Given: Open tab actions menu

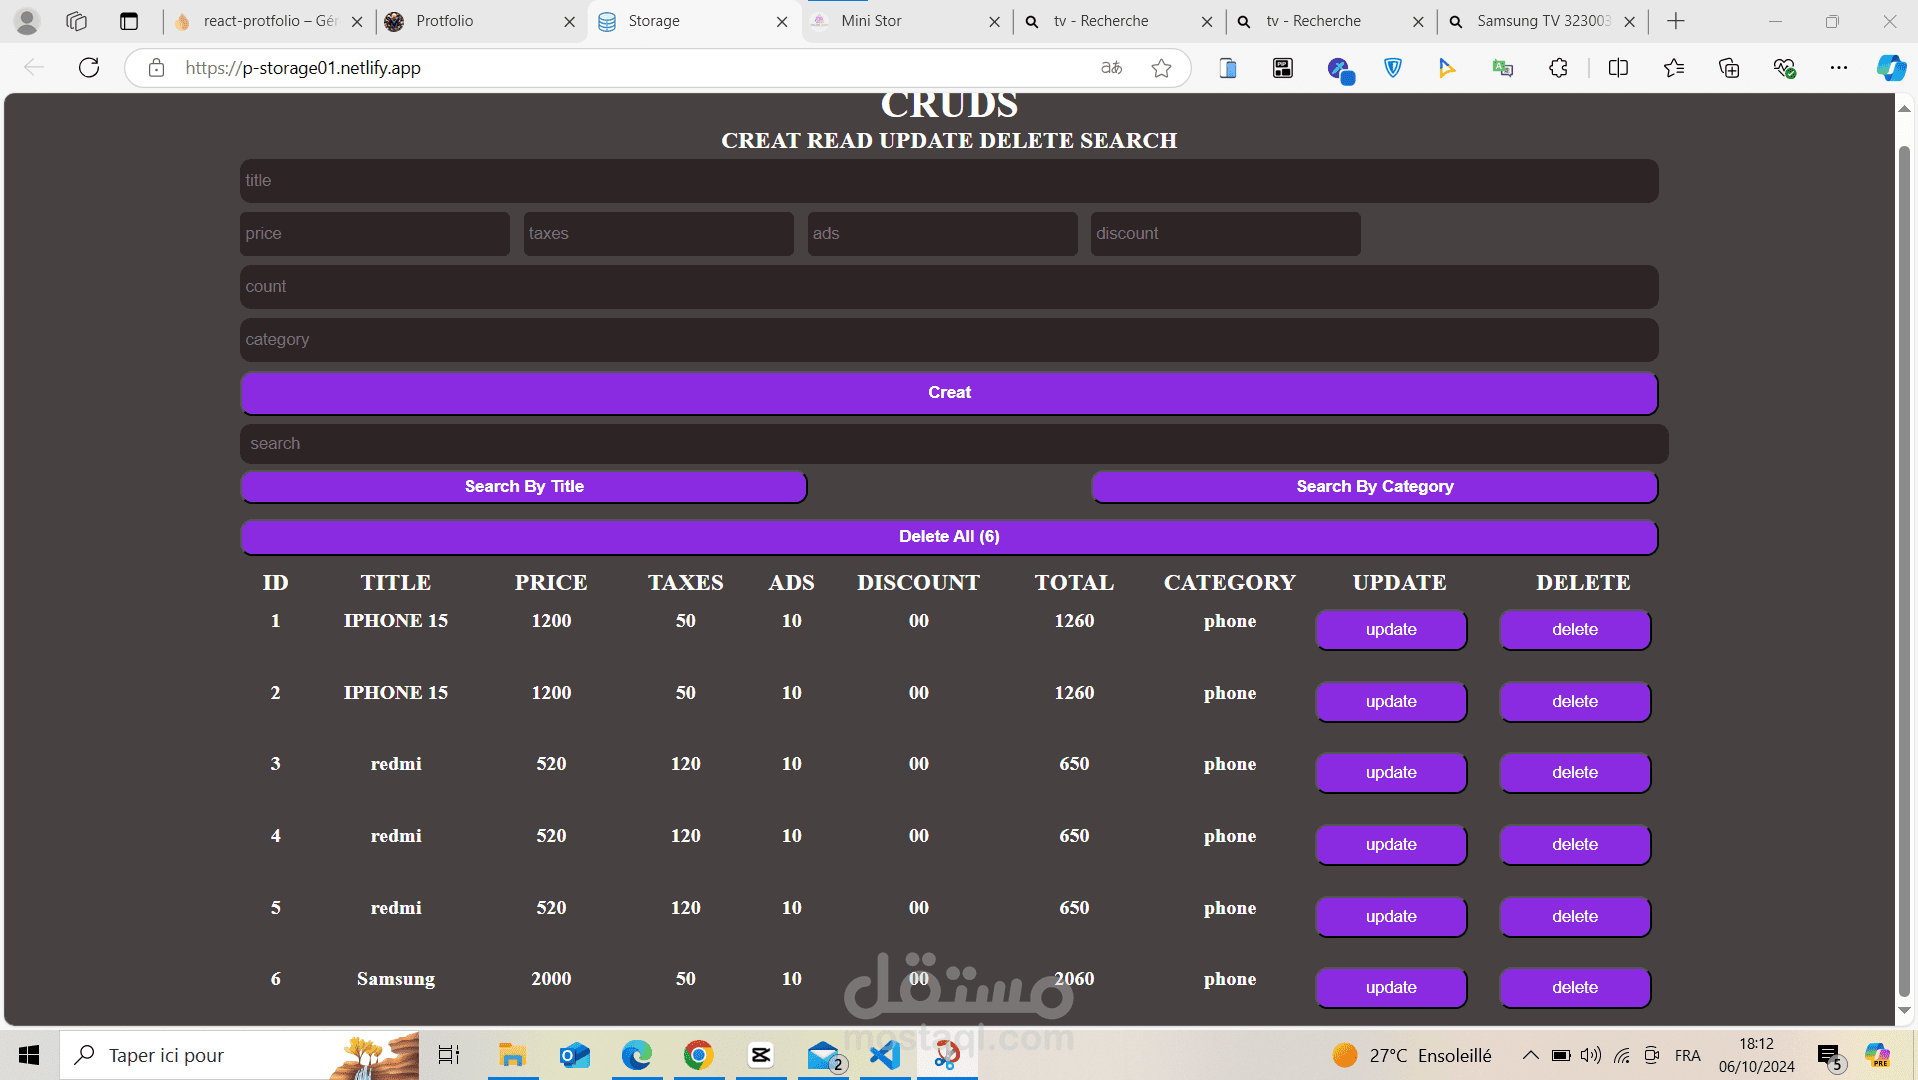Looking at the screenshot, I should click(129, 21).
